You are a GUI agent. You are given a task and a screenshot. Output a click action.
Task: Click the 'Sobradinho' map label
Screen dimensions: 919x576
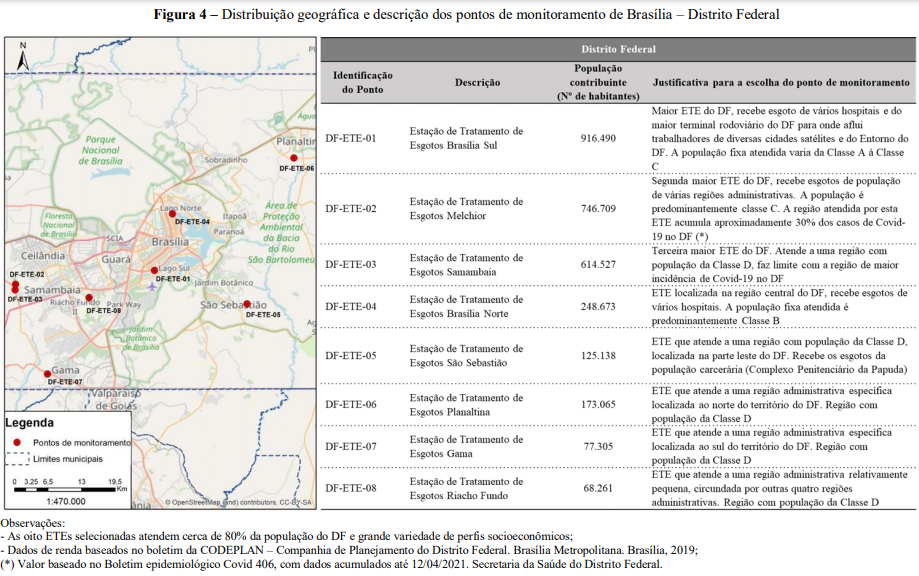tap(226, 160)
